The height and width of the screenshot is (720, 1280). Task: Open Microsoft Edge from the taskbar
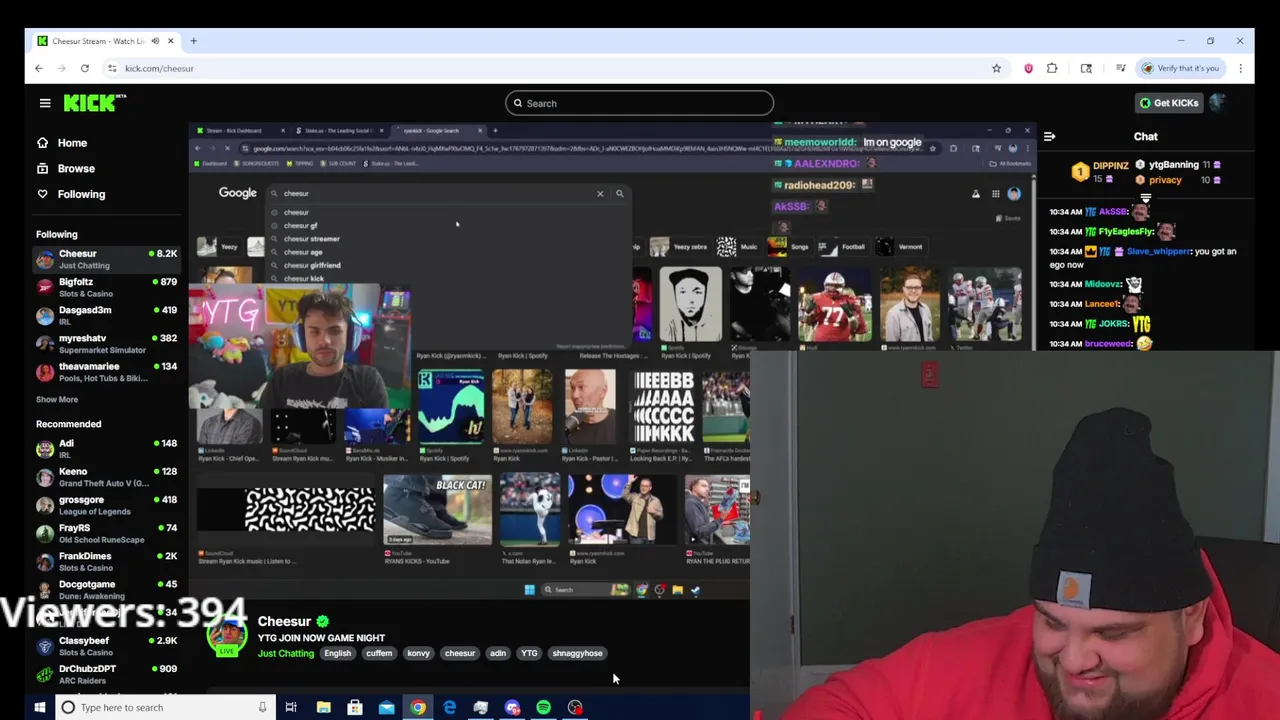tap(449, 707)
